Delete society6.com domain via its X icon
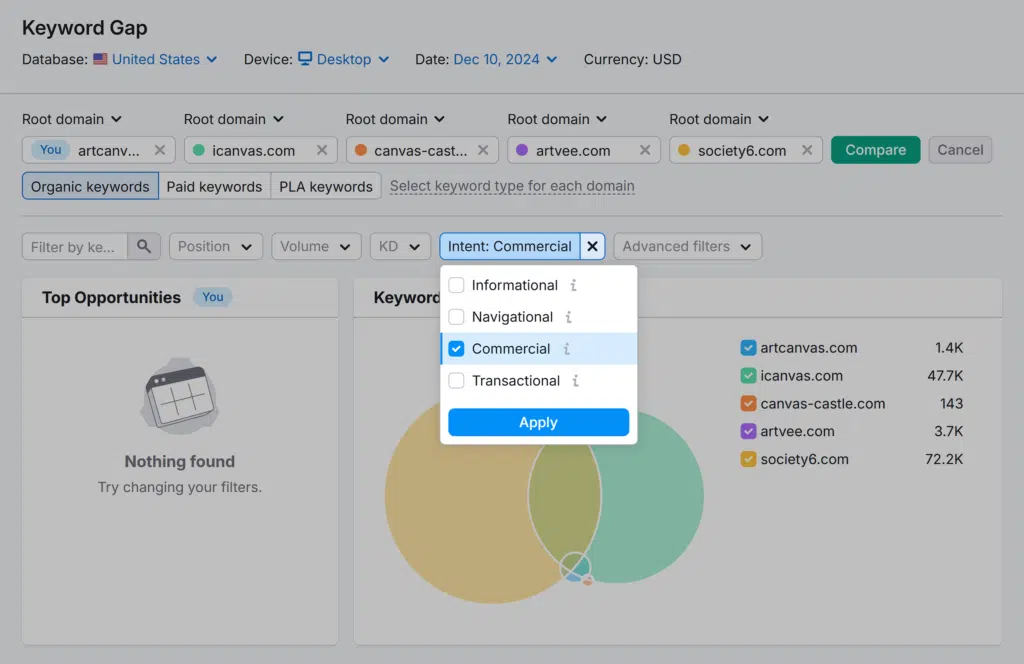This screenshot has height=664, width=1024. 807,150
